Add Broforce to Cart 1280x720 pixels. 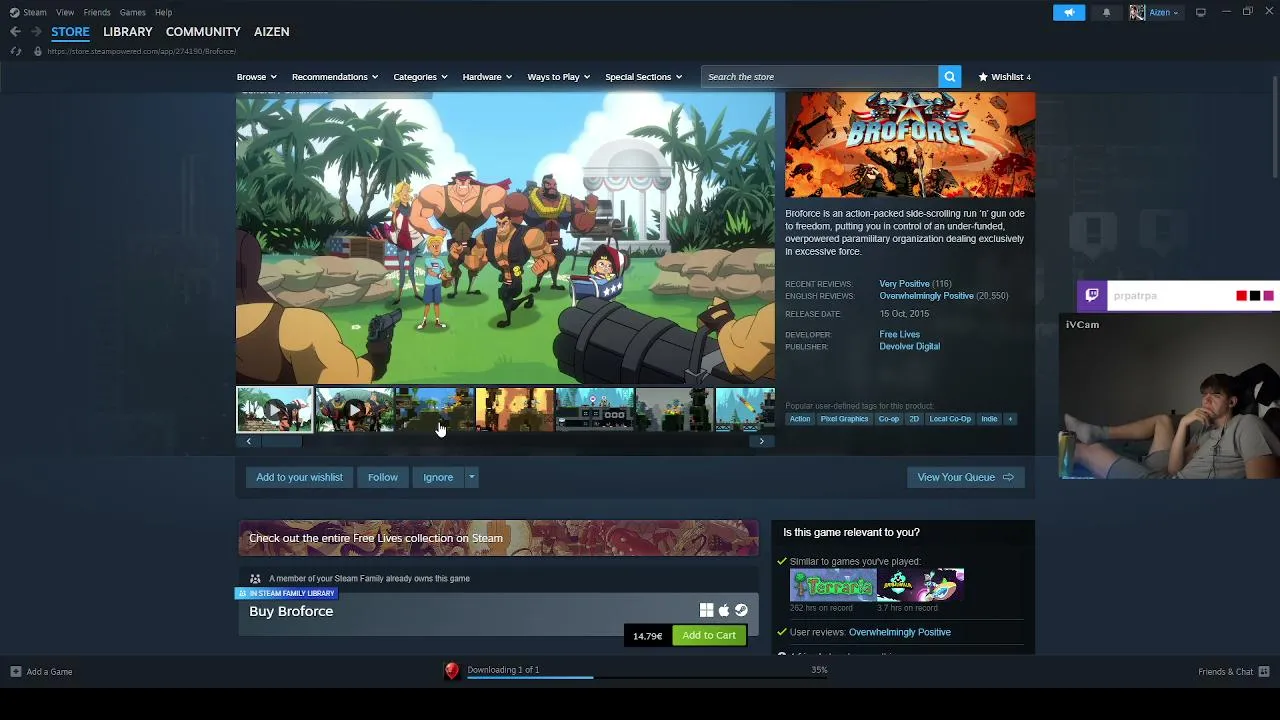[709, 635]
